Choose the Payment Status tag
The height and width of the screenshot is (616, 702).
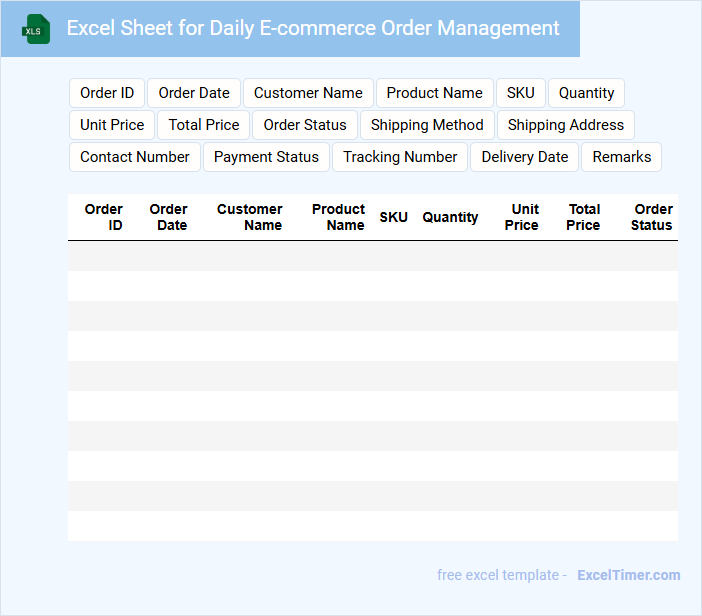point(266,157)
